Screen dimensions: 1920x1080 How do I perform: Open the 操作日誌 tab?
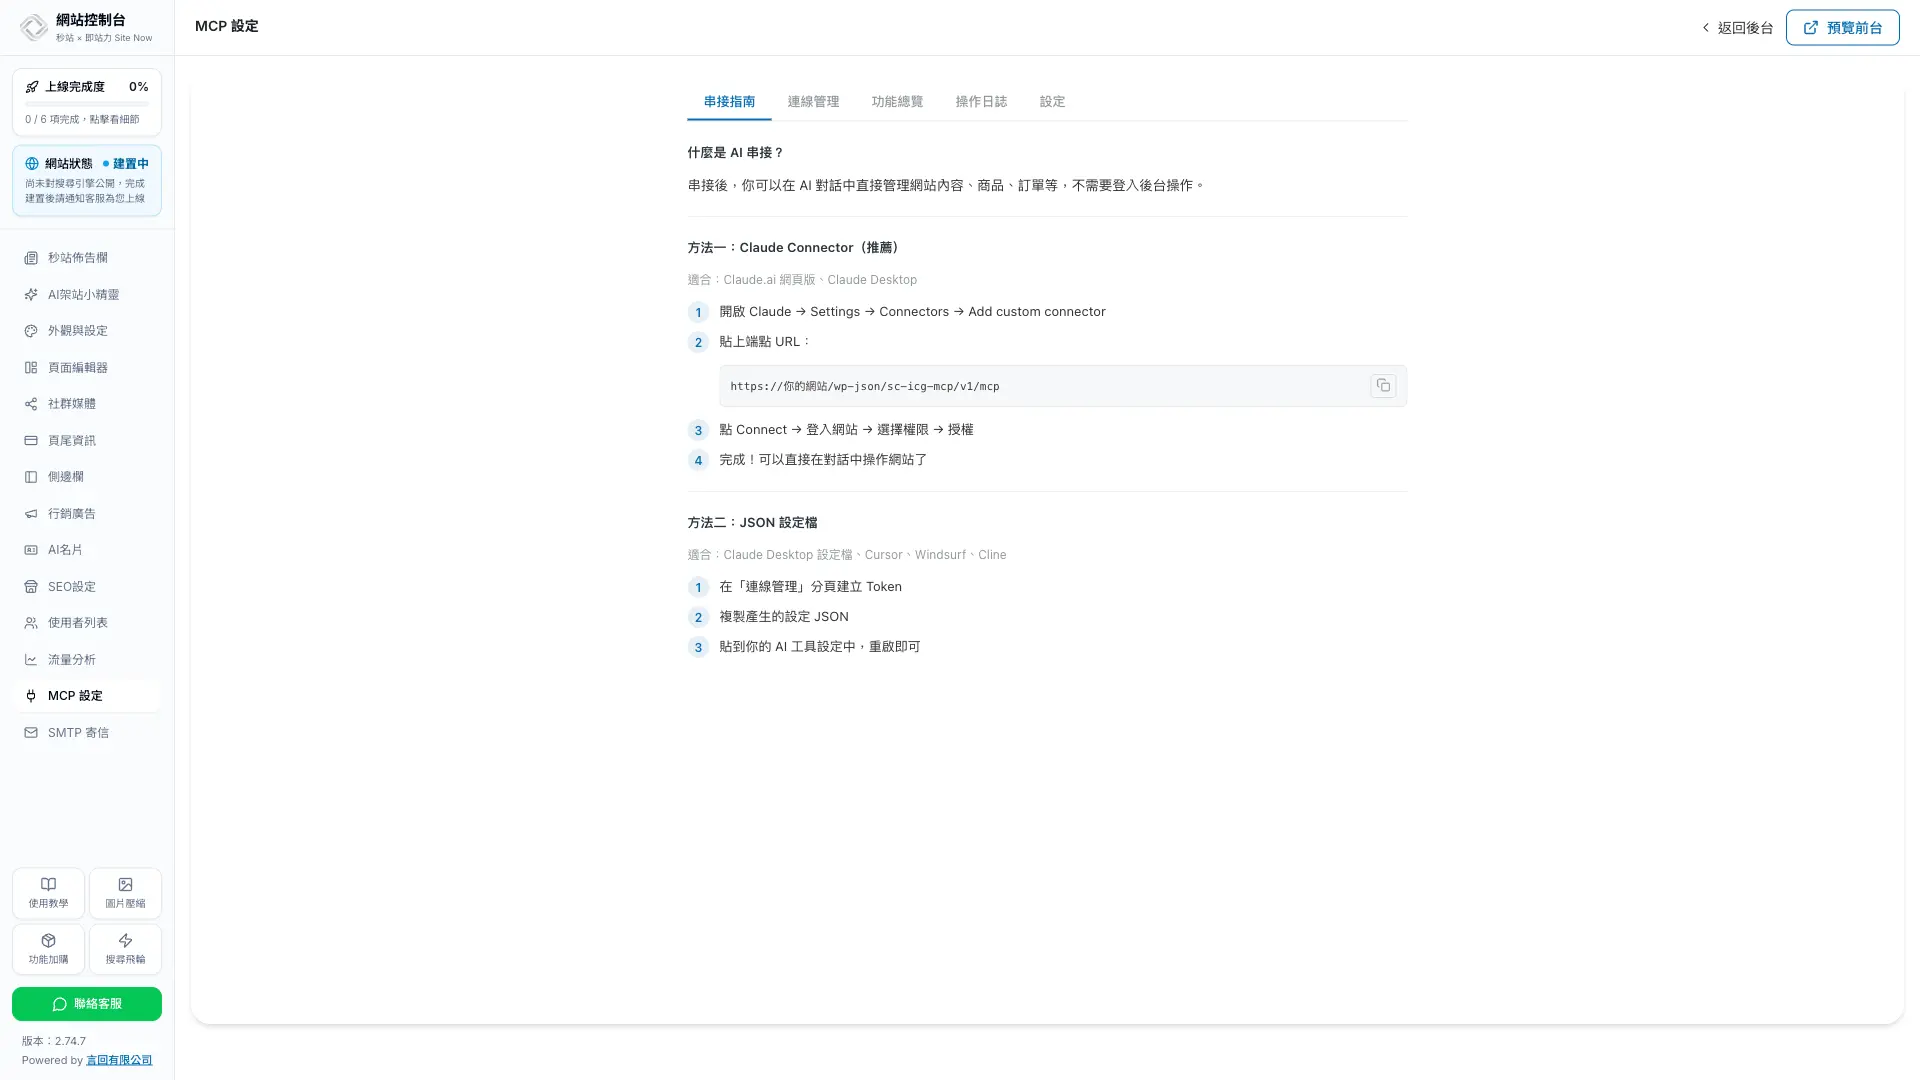coord(981,102)
